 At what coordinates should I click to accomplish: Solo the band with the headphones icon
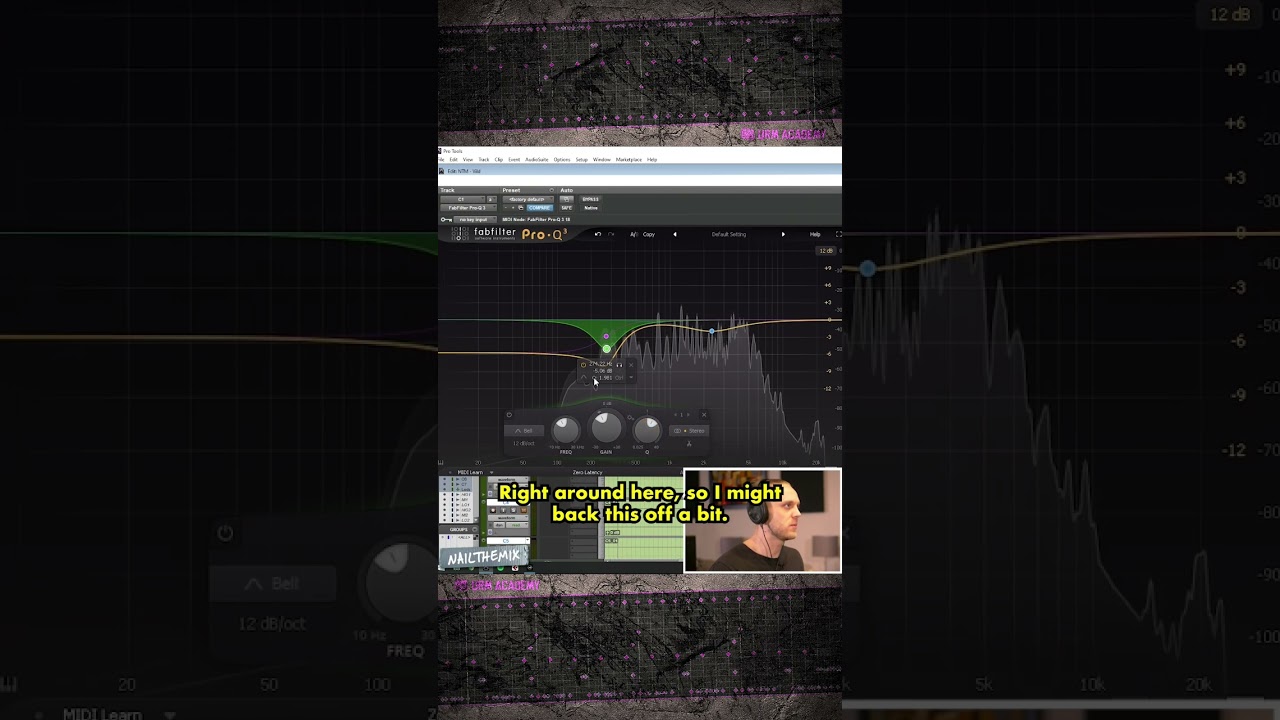pyautogui.click(x=619, y=365)
